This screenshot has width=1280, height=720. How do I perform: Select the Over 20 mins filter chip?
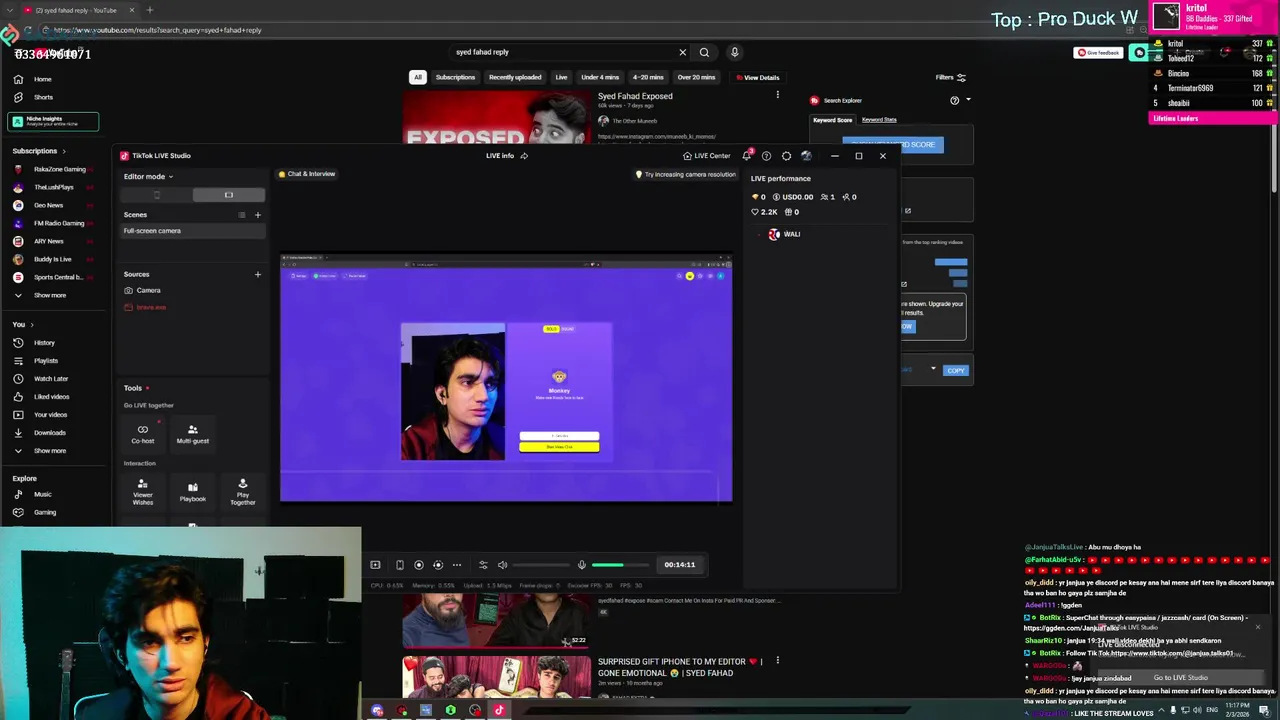click(696, 77)
